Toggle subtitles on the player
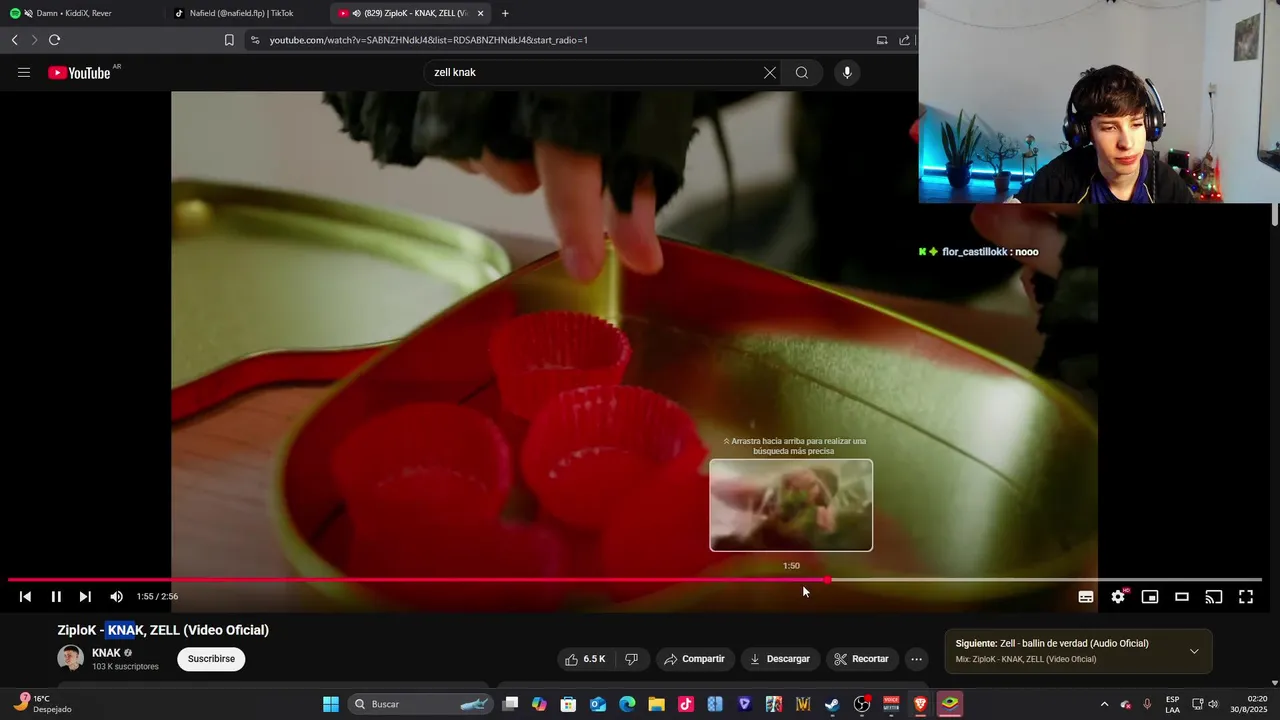Viewport: 1280px width, 720px height. point(1086,597)
